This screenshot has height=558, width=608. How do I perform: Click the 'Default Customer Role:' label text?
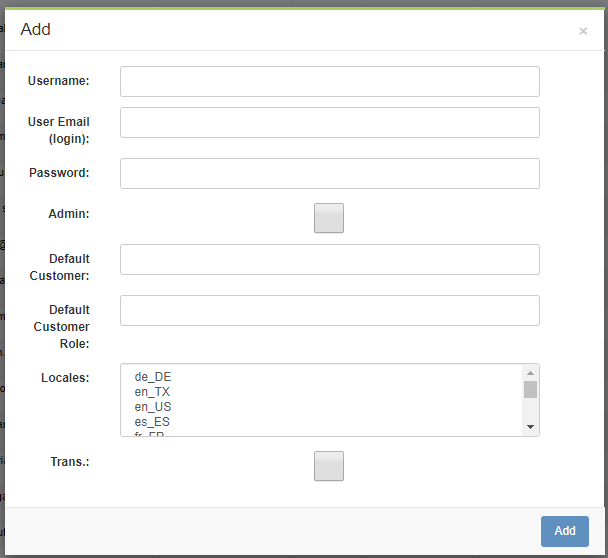coord(62,327)
